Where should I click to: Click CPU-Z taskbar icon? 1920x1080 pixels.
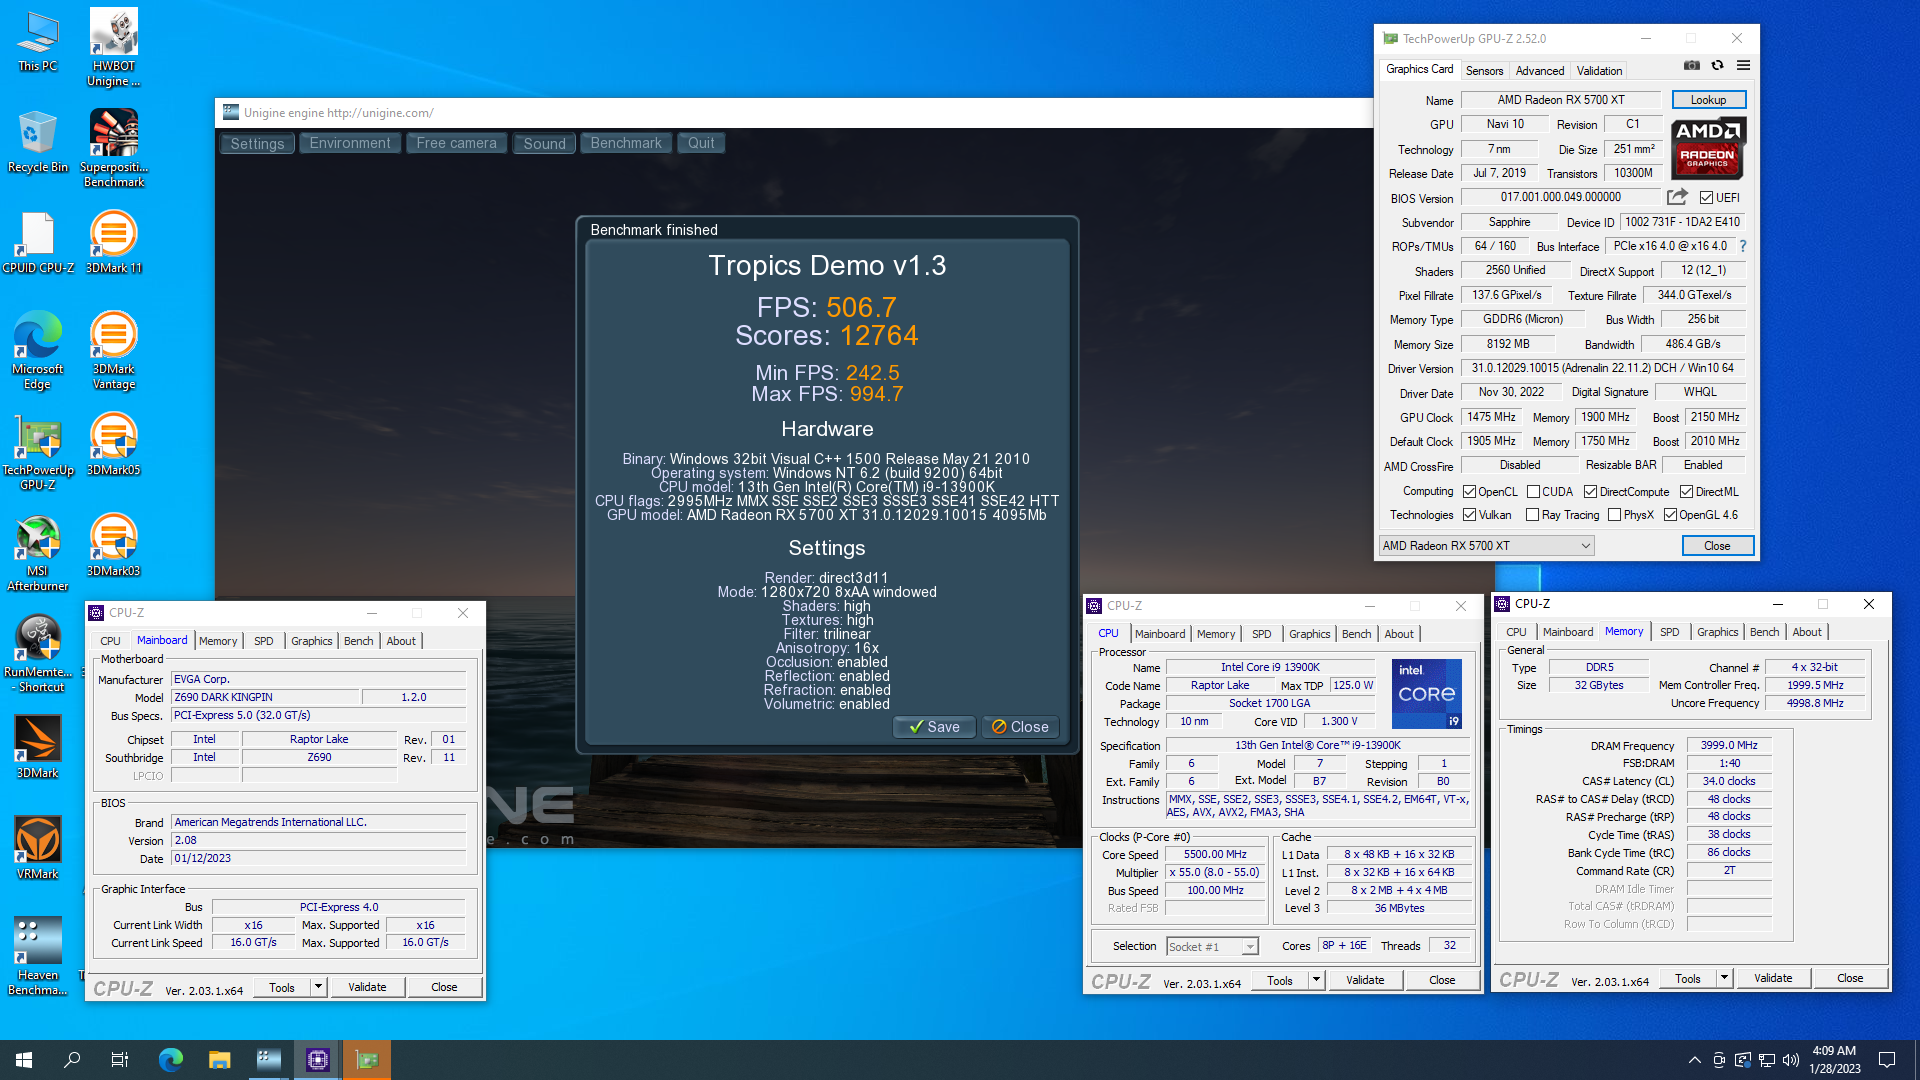(x=317, y=1060)
